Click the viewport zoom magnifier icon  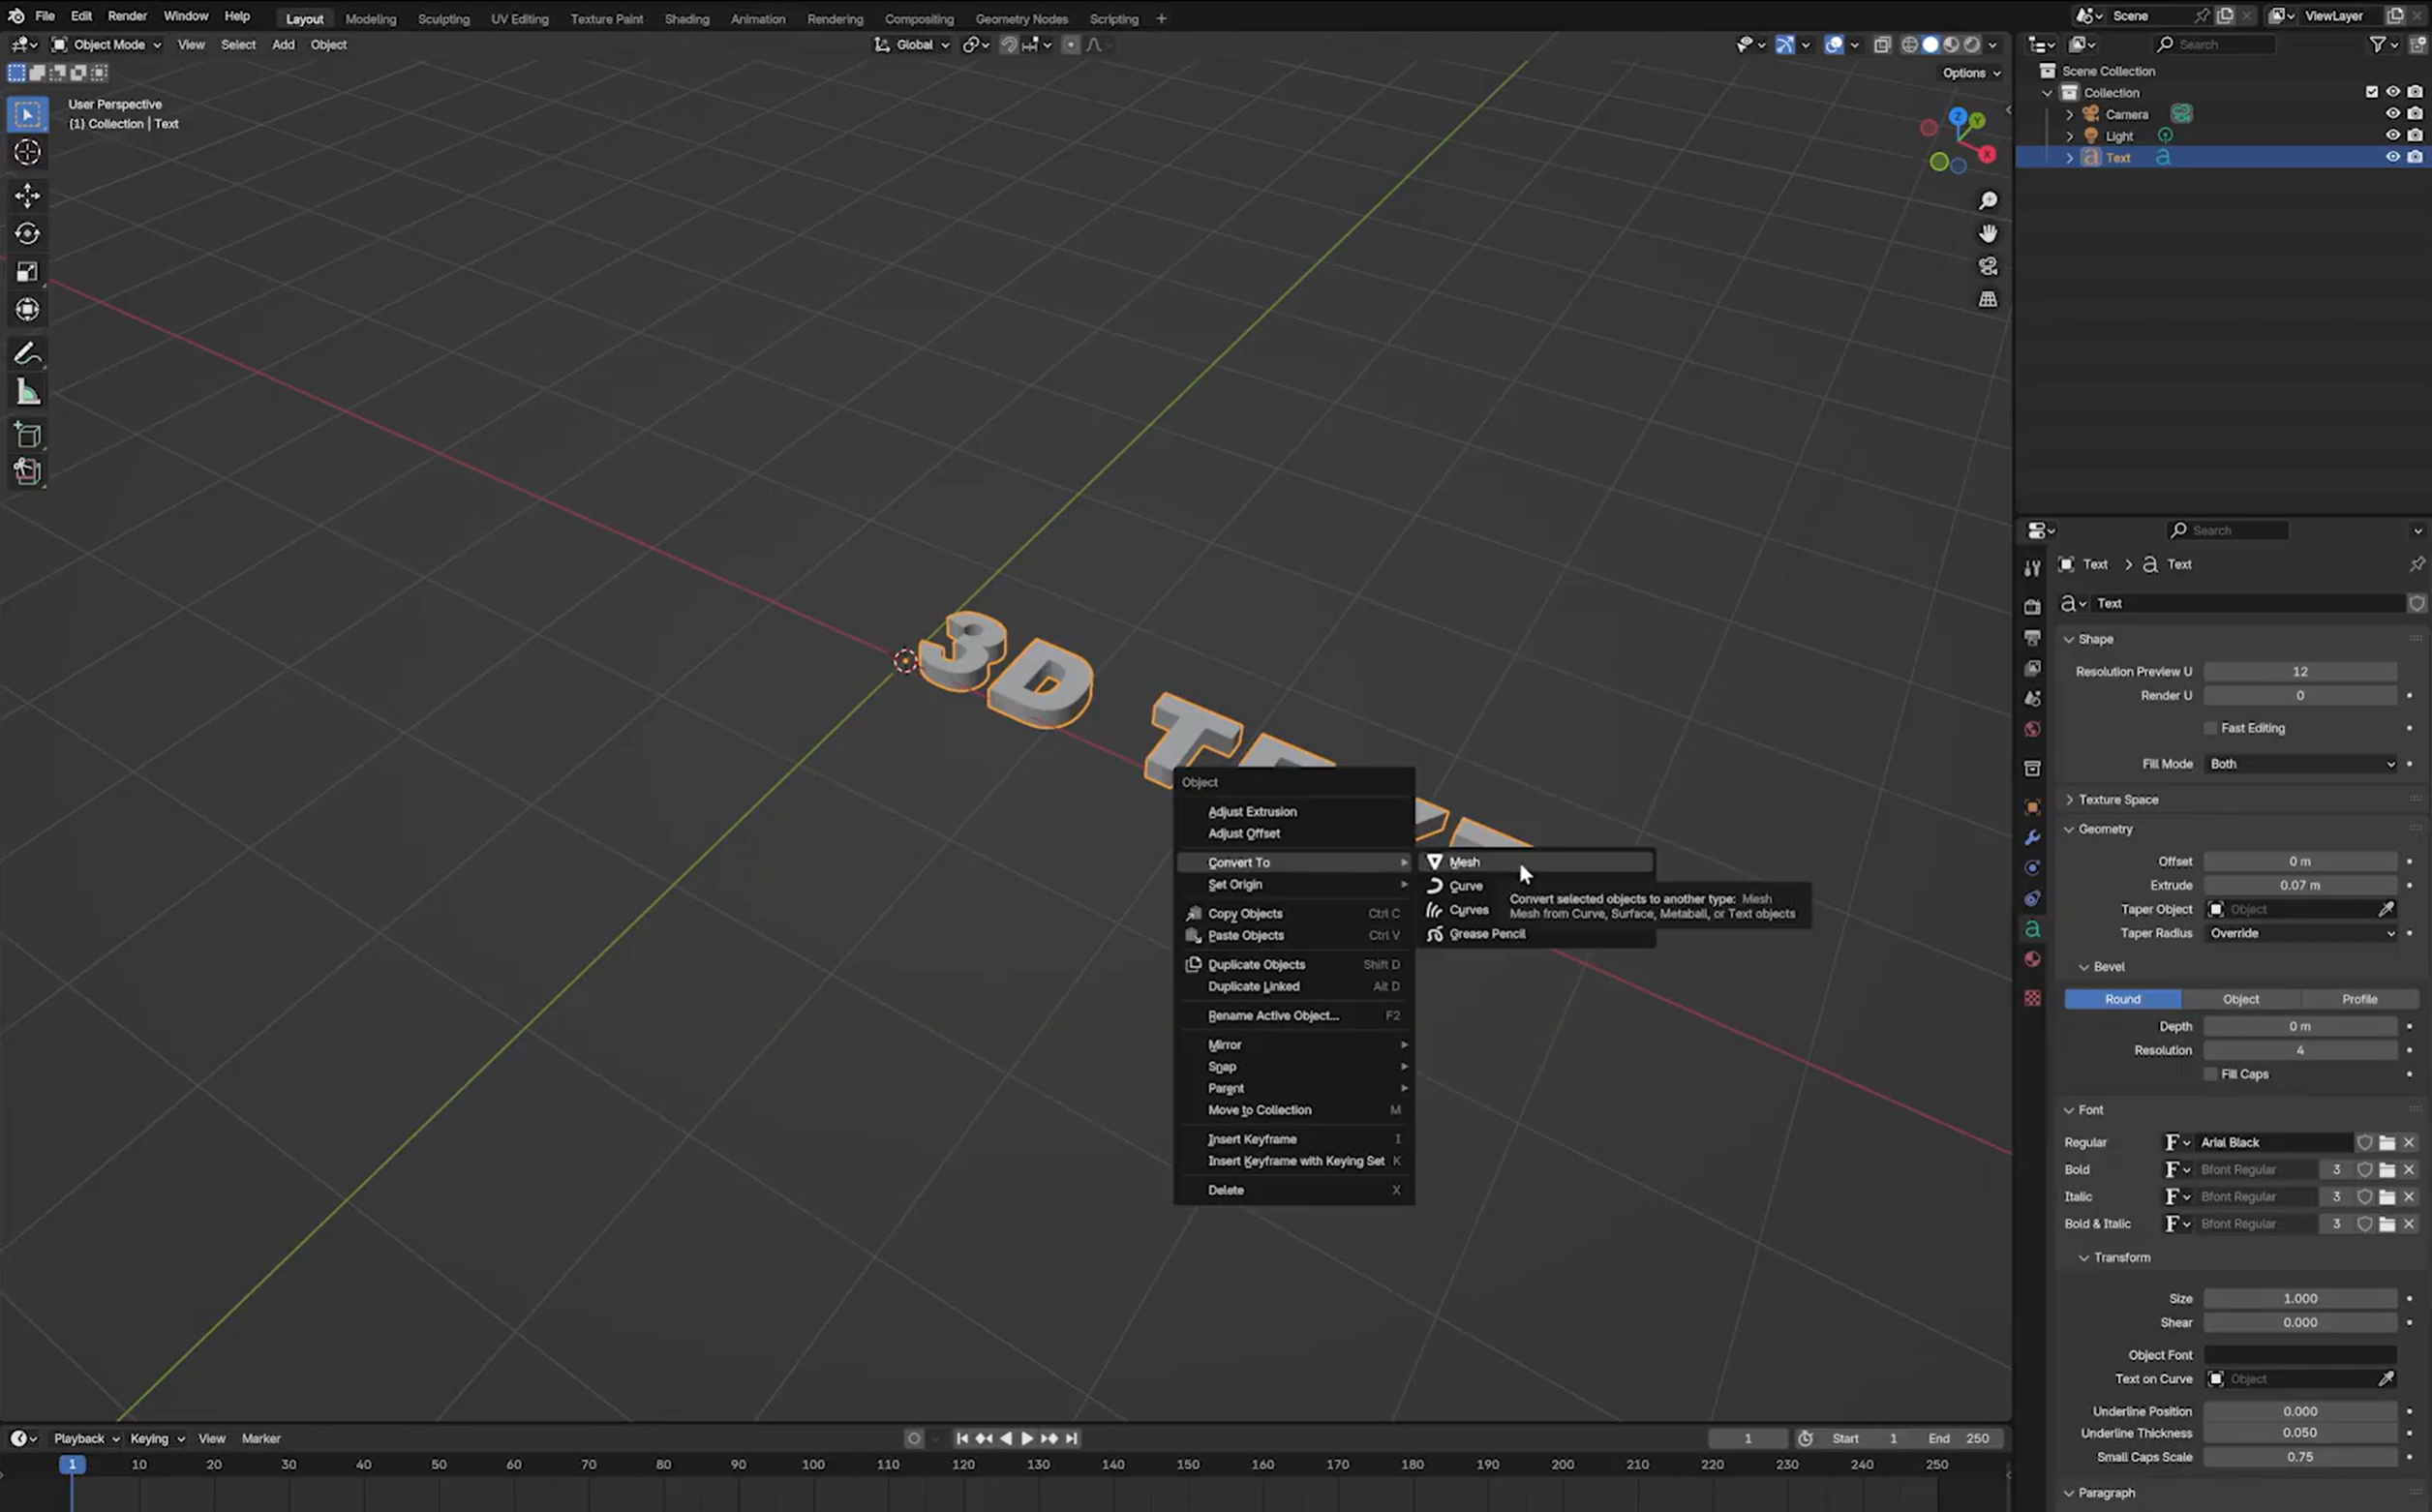1988,201
